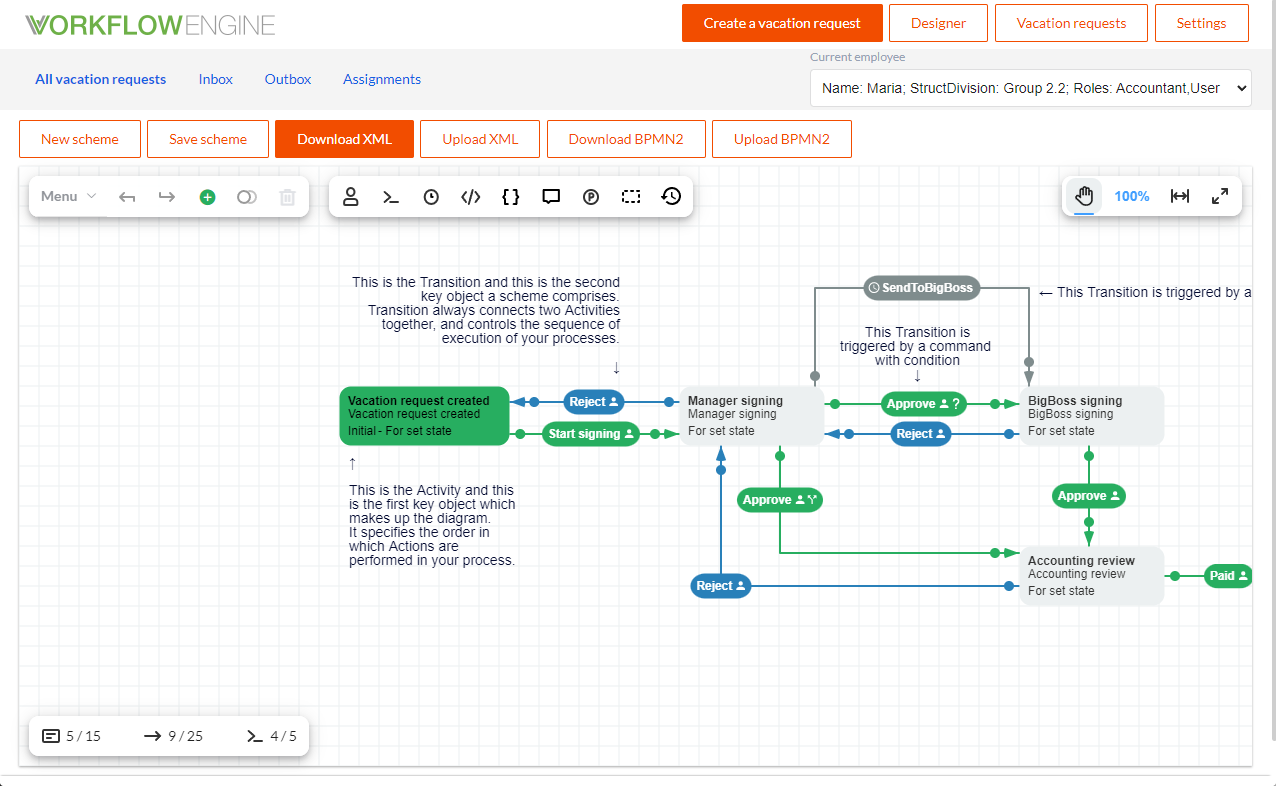Click the fit-to-width arrows icon
Screen dimensions: 1276x786
click(1180, 196)
